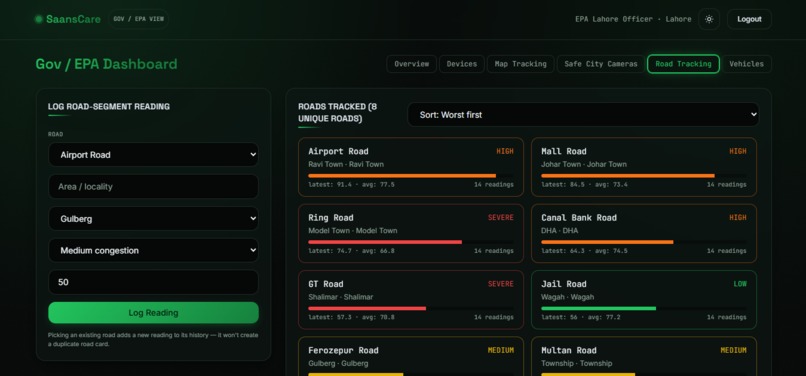Click the Log Reading button
Screen dimensions: 806x376
tap(153, 313)
